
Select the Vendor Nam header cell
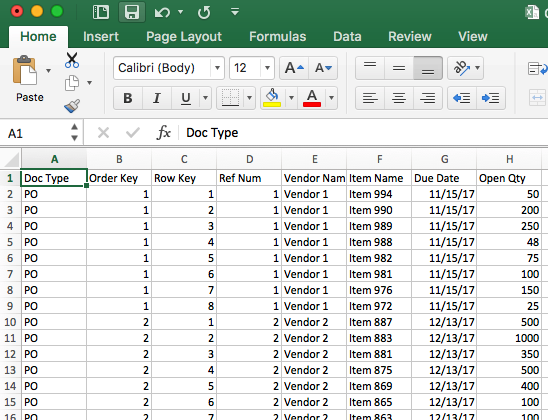314,178
